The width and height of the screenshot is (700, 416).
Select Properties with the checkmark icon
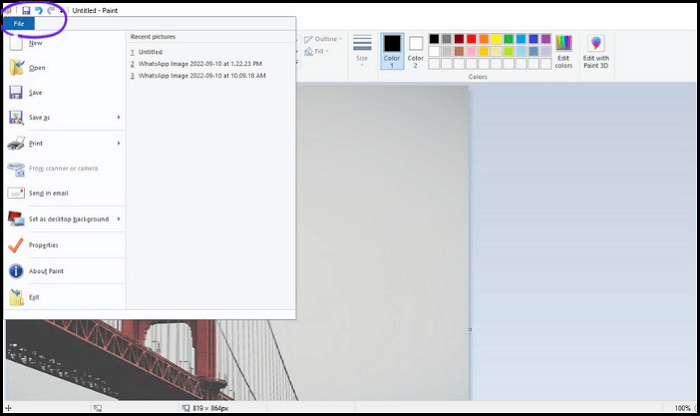point(42,245)
